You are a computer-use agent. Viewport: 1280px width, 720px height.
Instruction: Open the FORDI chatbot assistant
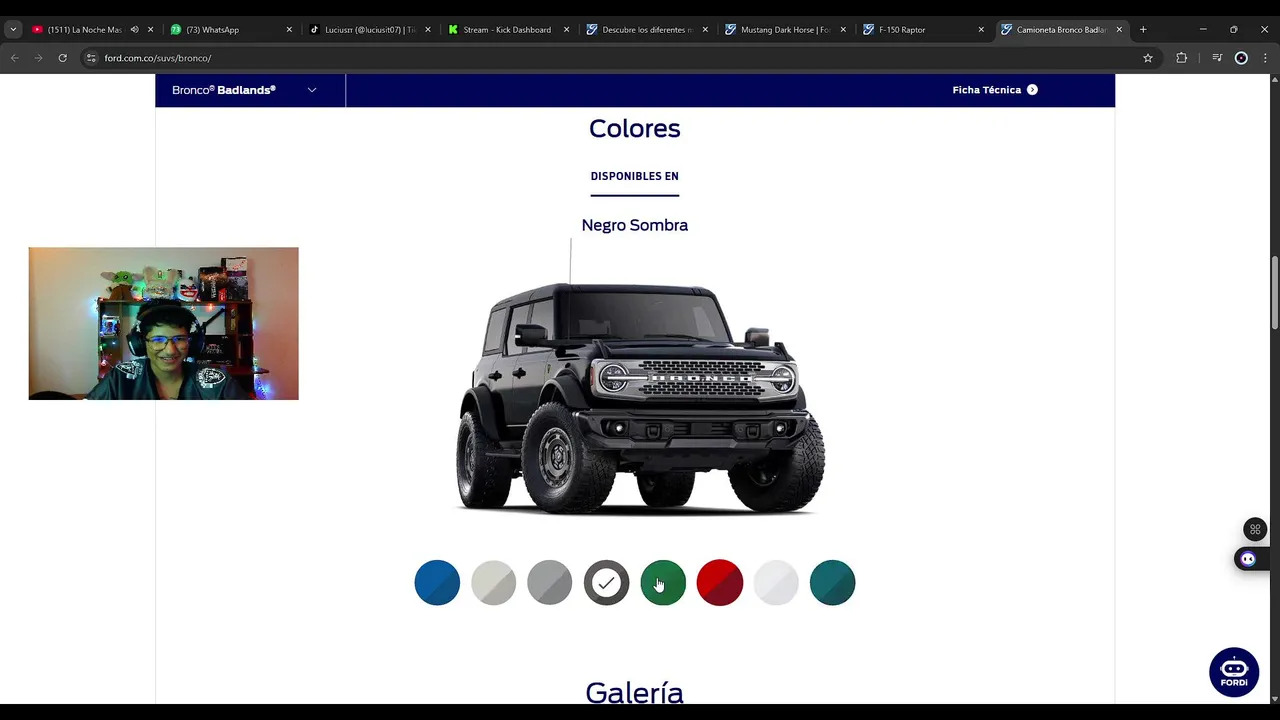[x=1234, y=672]
